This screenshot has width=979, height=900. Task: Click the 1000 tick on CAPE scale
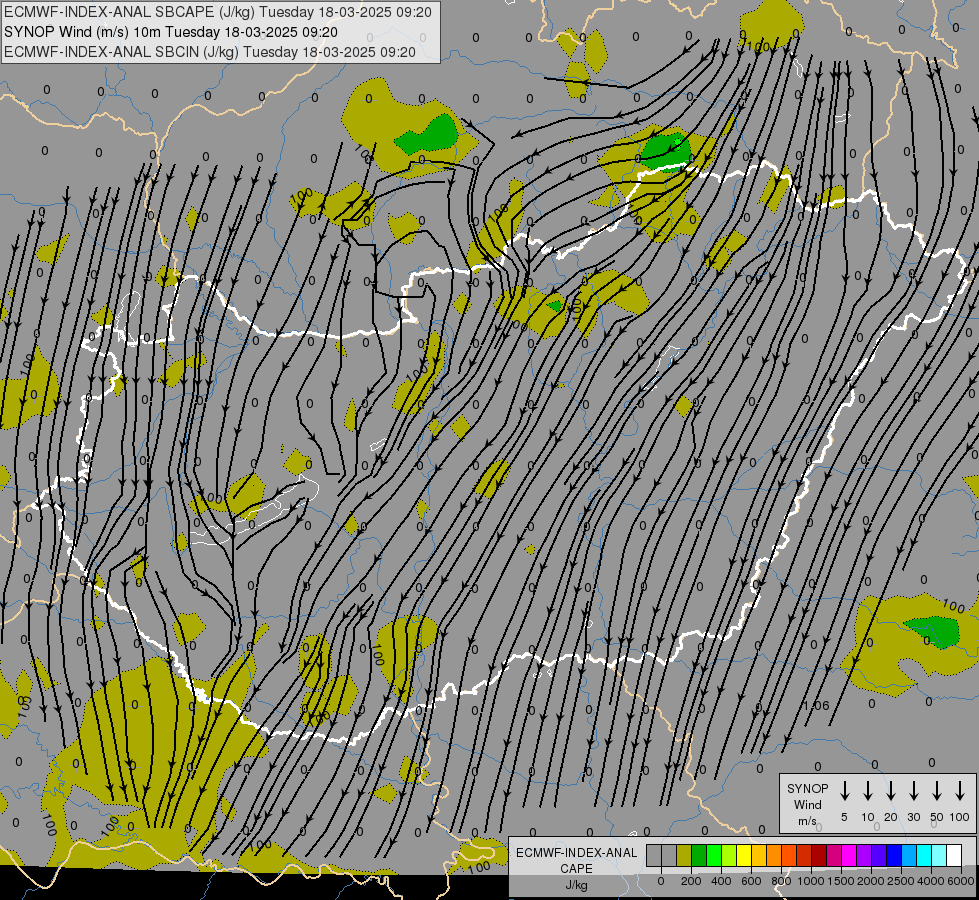(x=810, y=881)
